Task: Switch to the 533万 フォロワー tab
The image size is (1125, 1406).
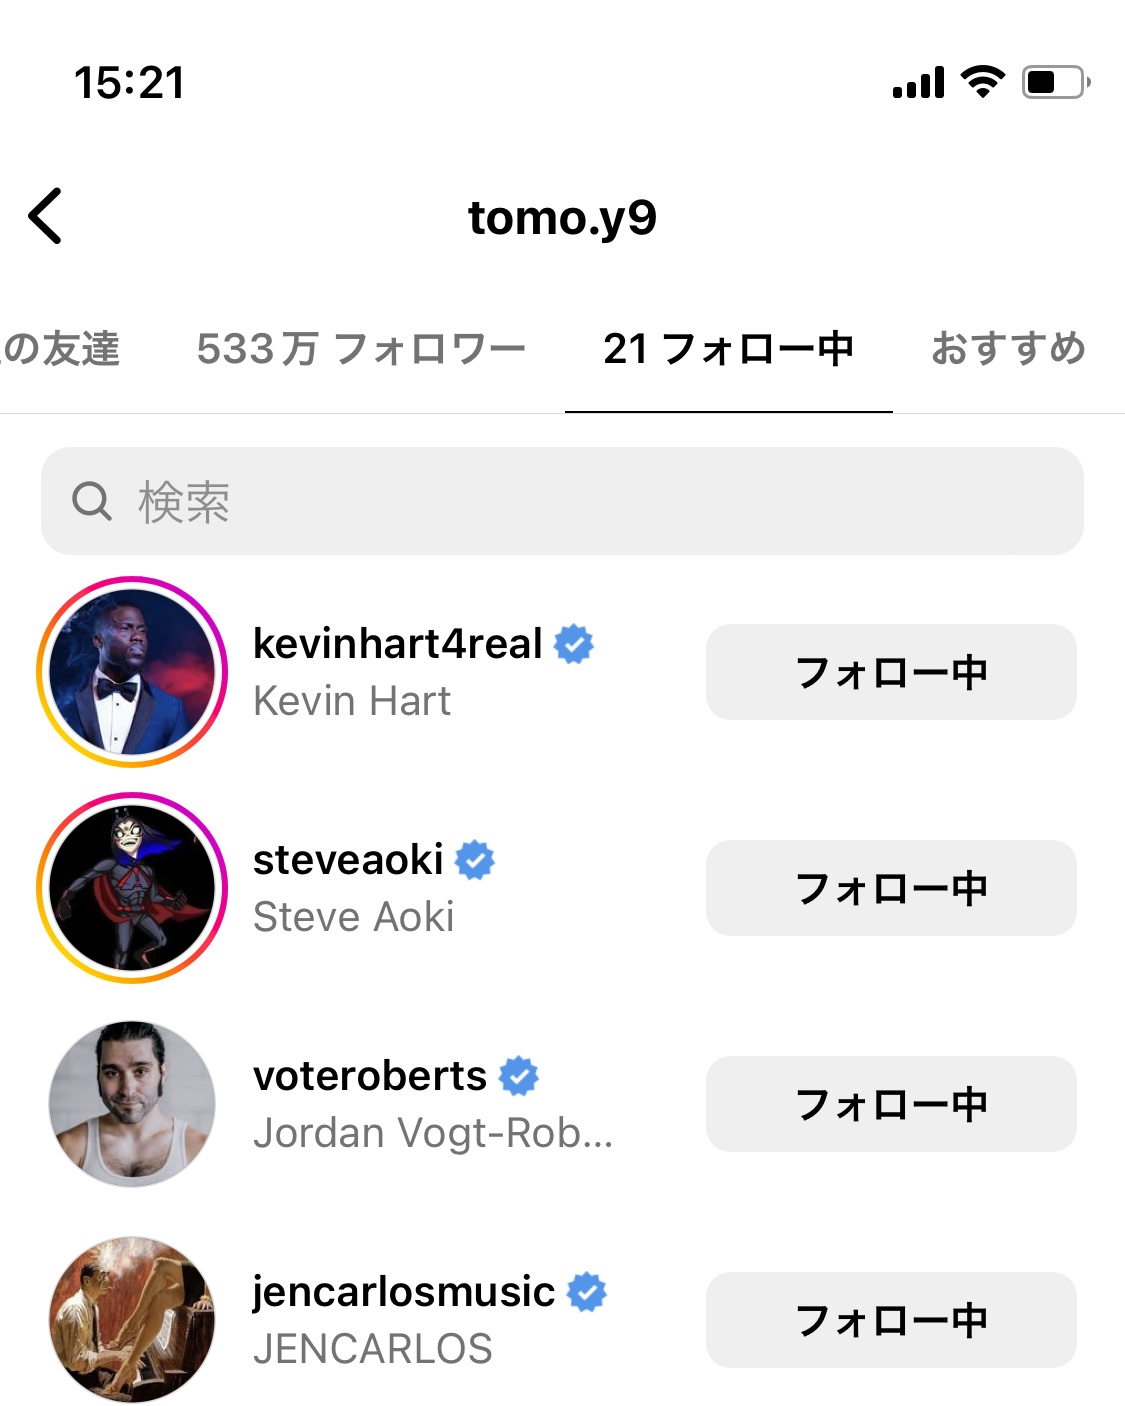Action: pos(361,349)
